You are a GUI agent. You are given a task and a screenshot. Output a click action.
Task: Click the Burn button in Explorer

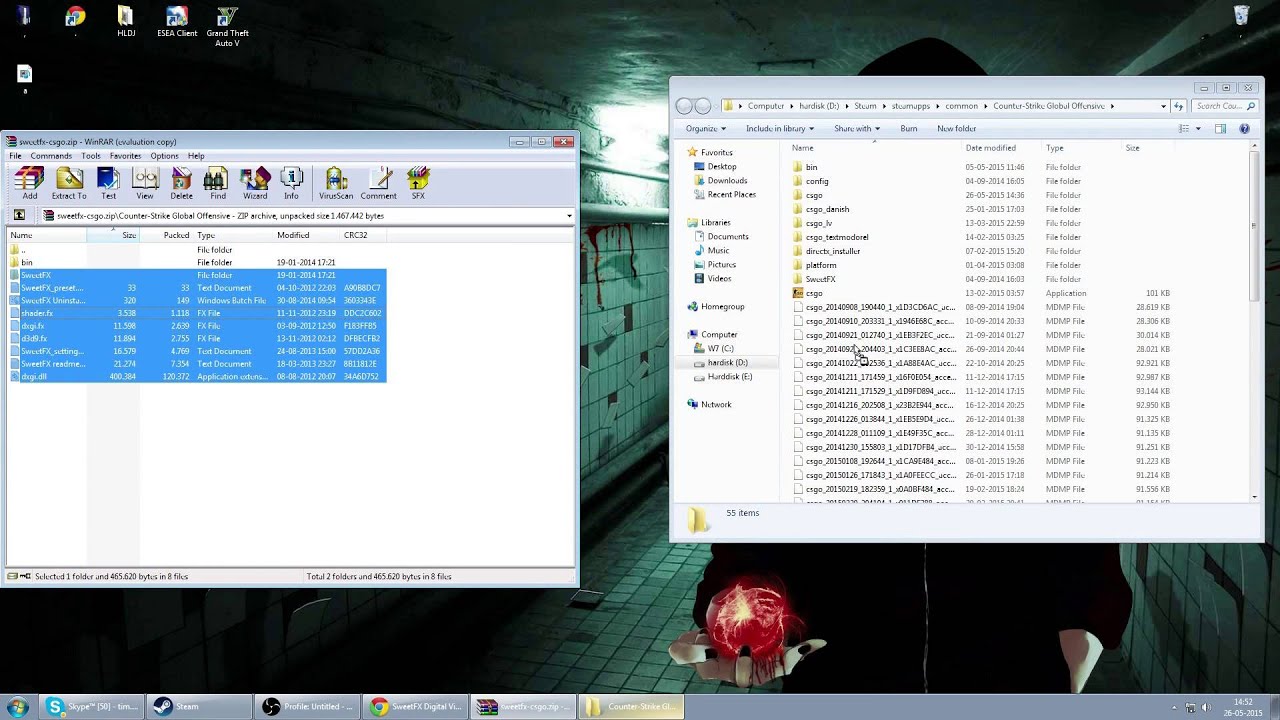(x=908, y=128)
